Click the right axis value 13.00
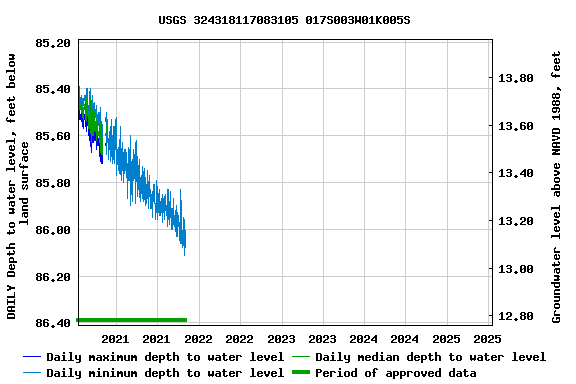 (x=515, y=269)
